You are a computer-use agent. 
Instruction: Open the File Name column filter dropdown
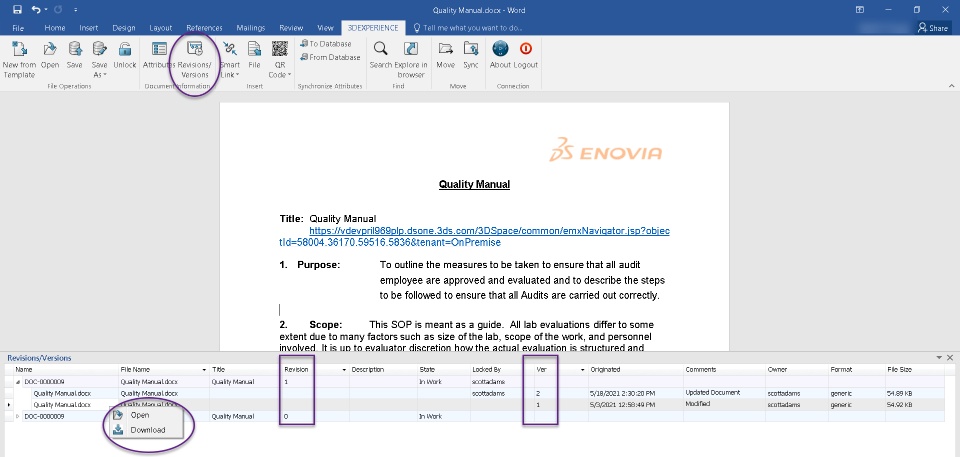point(204,370)
